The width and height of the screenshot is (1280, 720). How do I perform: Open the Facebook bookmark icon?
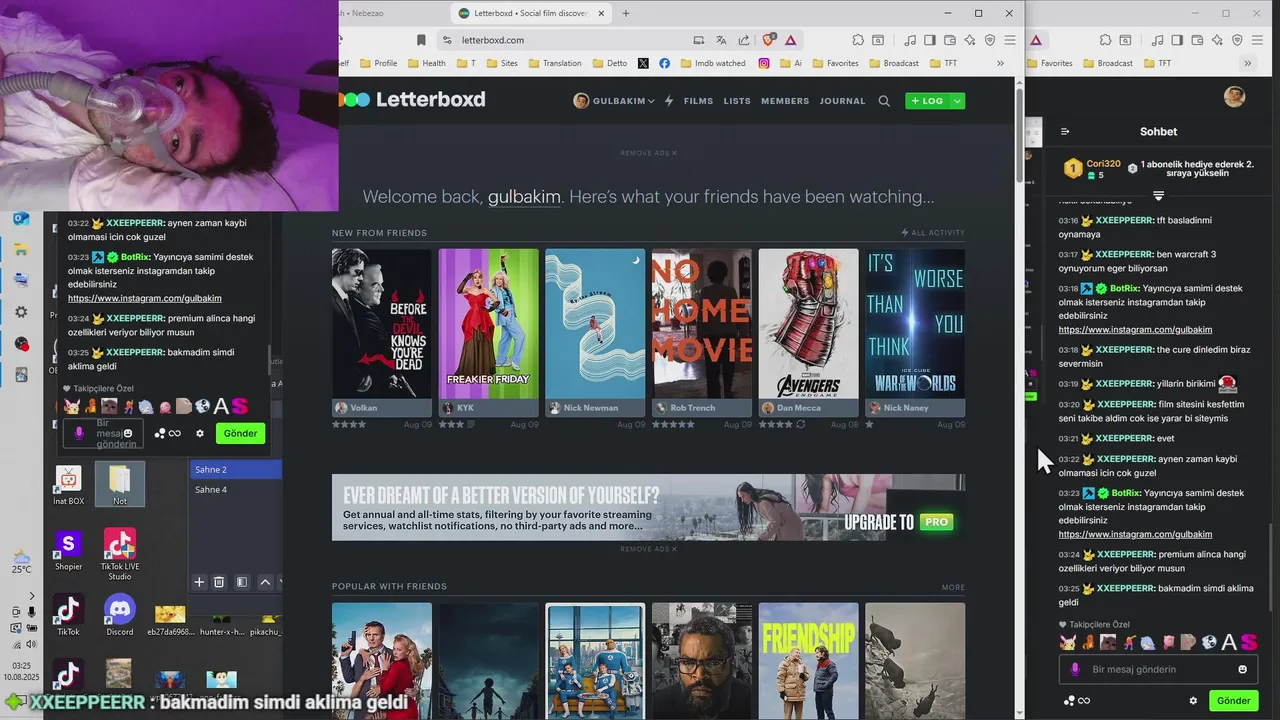click(x=664, y=63)
